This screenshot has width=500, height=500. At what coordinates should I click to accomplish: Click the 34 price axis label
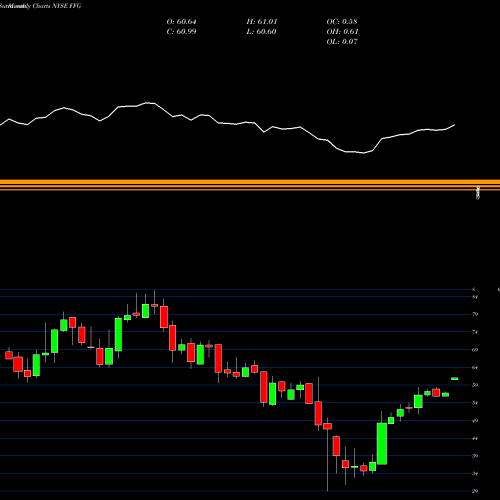point(475,474)
